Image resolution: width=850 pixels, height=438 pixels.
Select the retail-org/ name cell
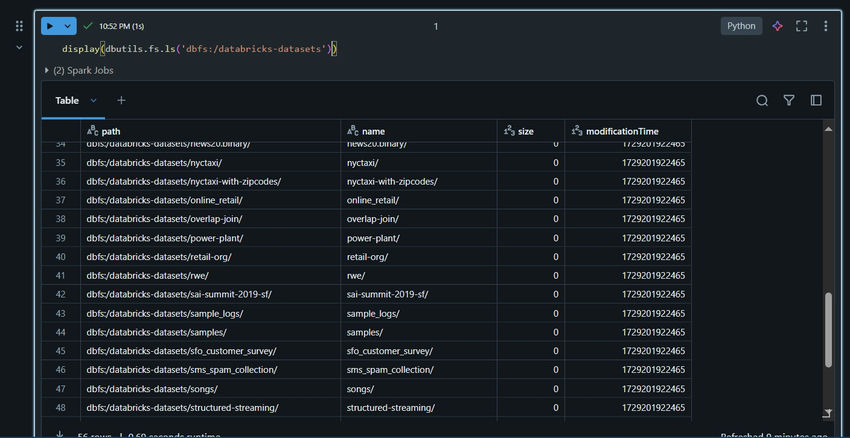click(x=418, y=257)
